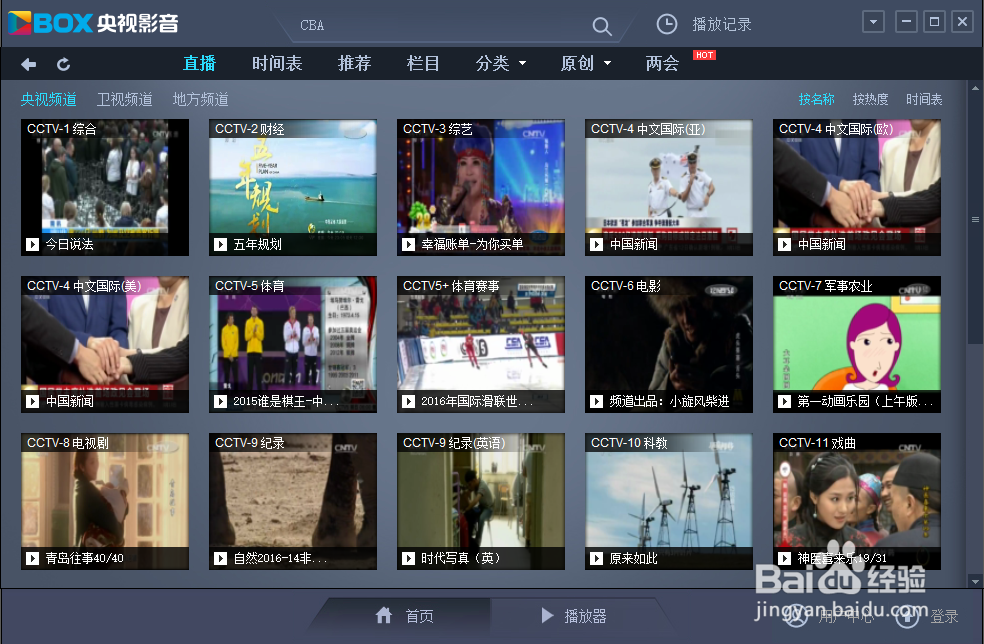Open the CCTV-2 财经 thumbnail

point(293,187)
